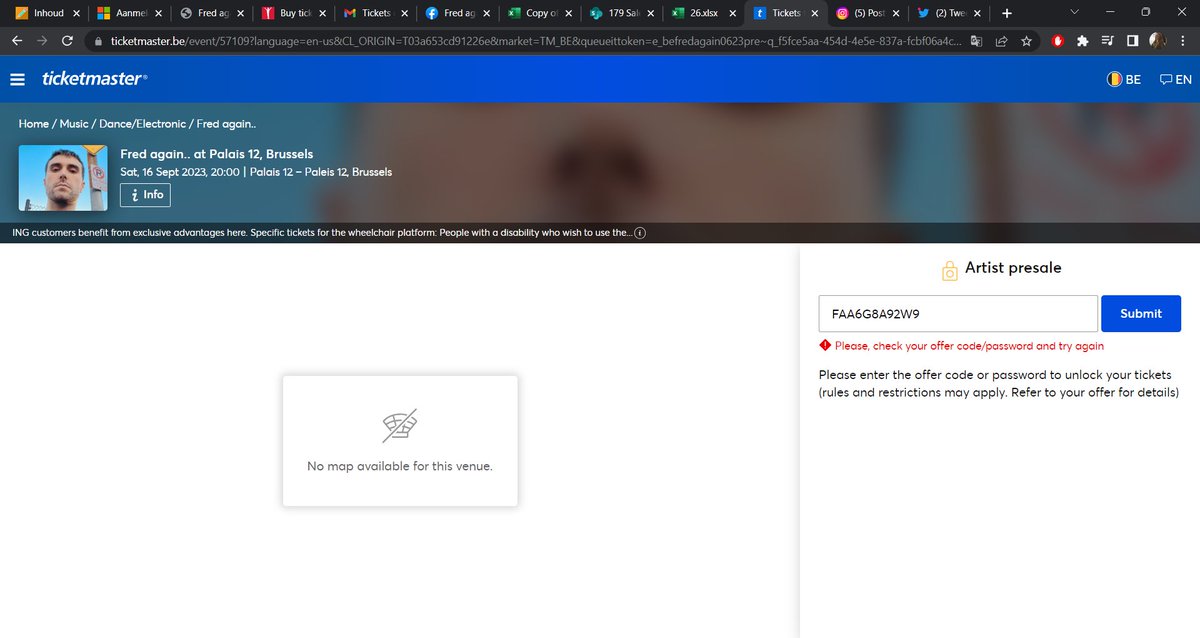Share this page icon in address bar
1200x638 pixels.
tap(1001, 41)
